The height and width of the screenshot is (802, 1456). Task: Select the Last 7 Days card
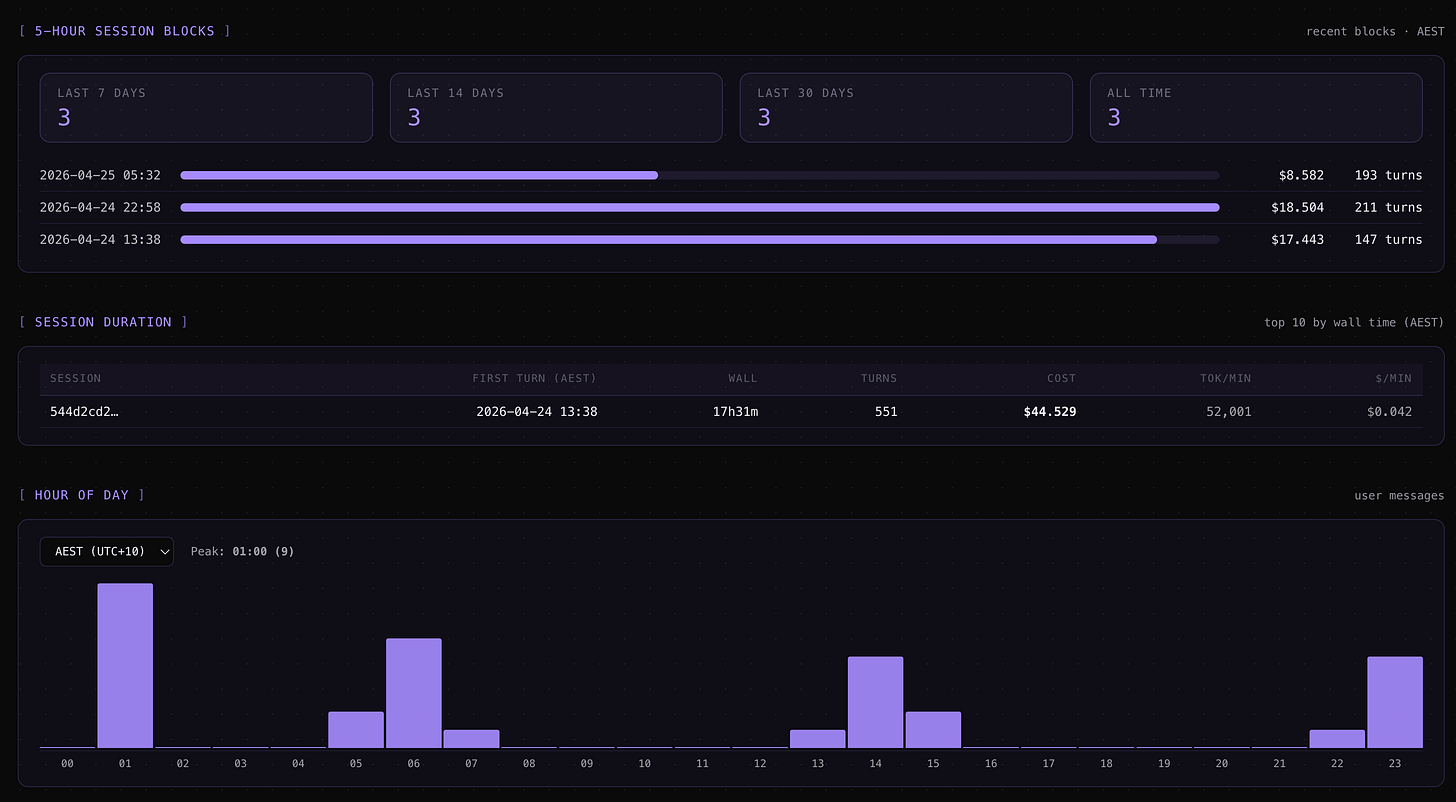pyautogui.click(x=206, y=107)
